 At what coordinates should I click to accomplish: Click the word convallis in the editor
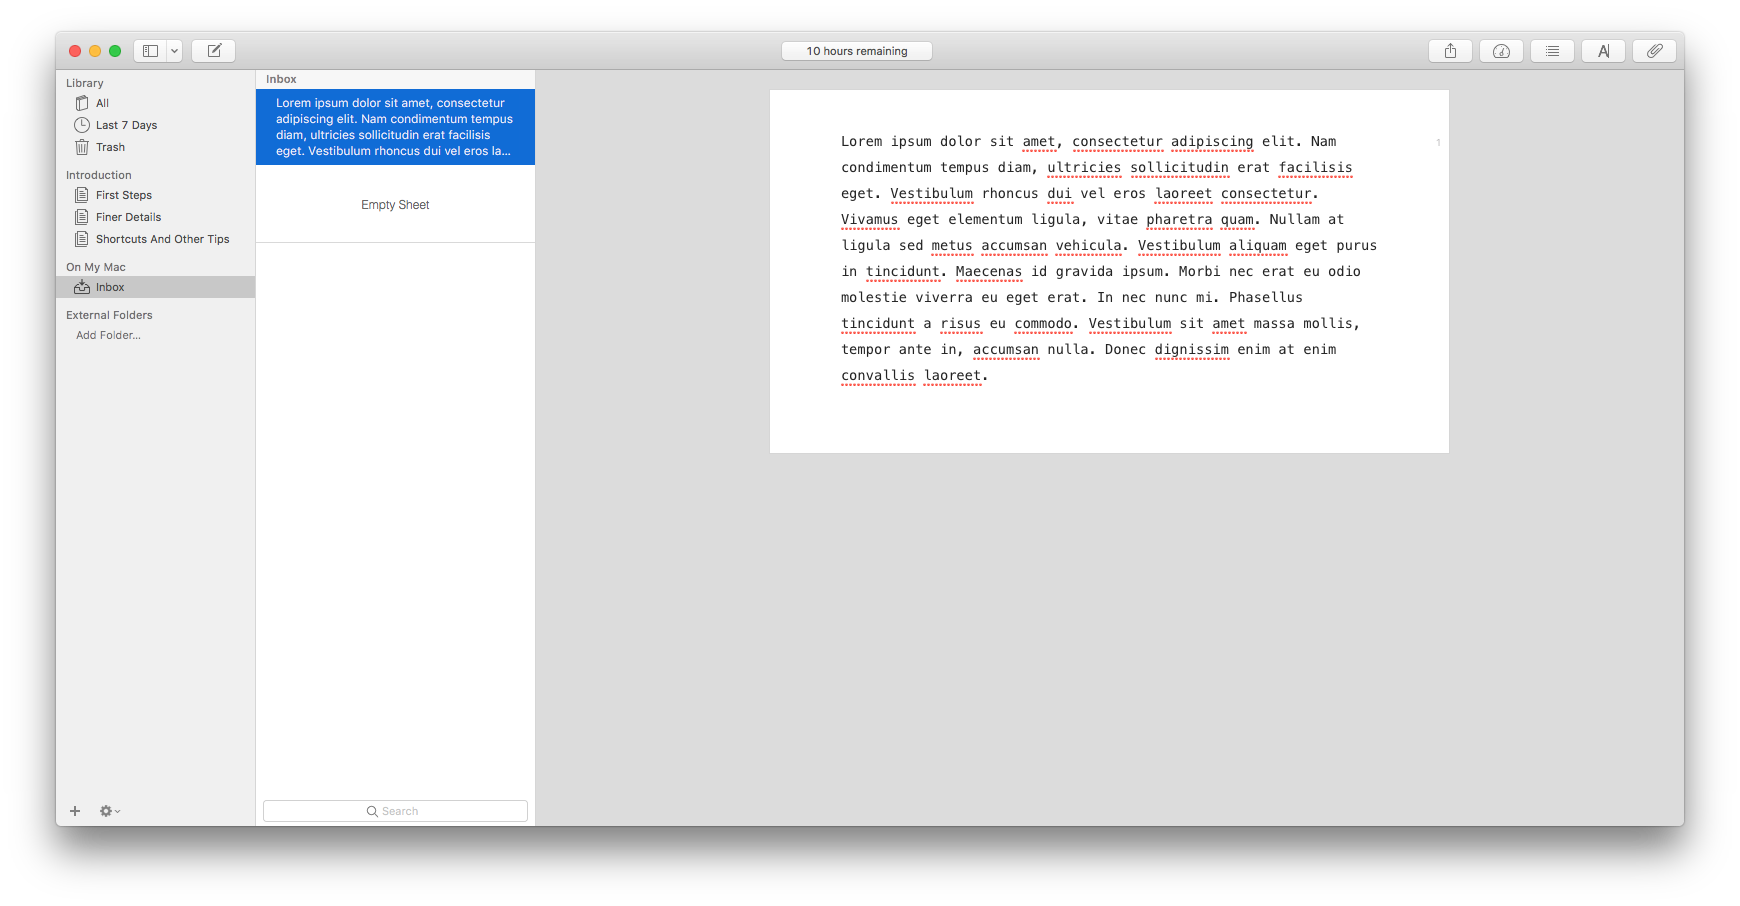[x=878, y=376]
